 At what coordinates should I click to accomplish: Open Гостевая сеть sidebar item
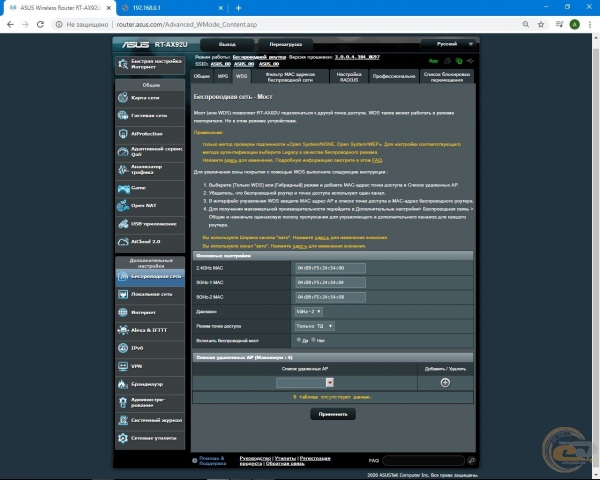click(x=150, y=116)
